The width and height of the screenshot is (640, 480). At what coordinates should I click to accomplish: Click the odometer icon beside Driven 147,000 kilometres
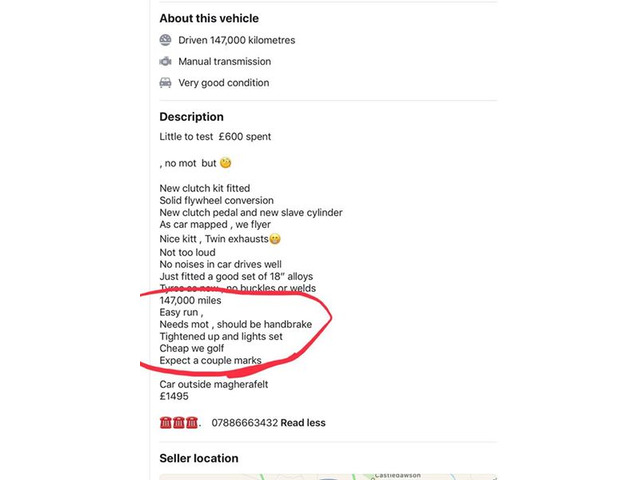pos(166,40)
